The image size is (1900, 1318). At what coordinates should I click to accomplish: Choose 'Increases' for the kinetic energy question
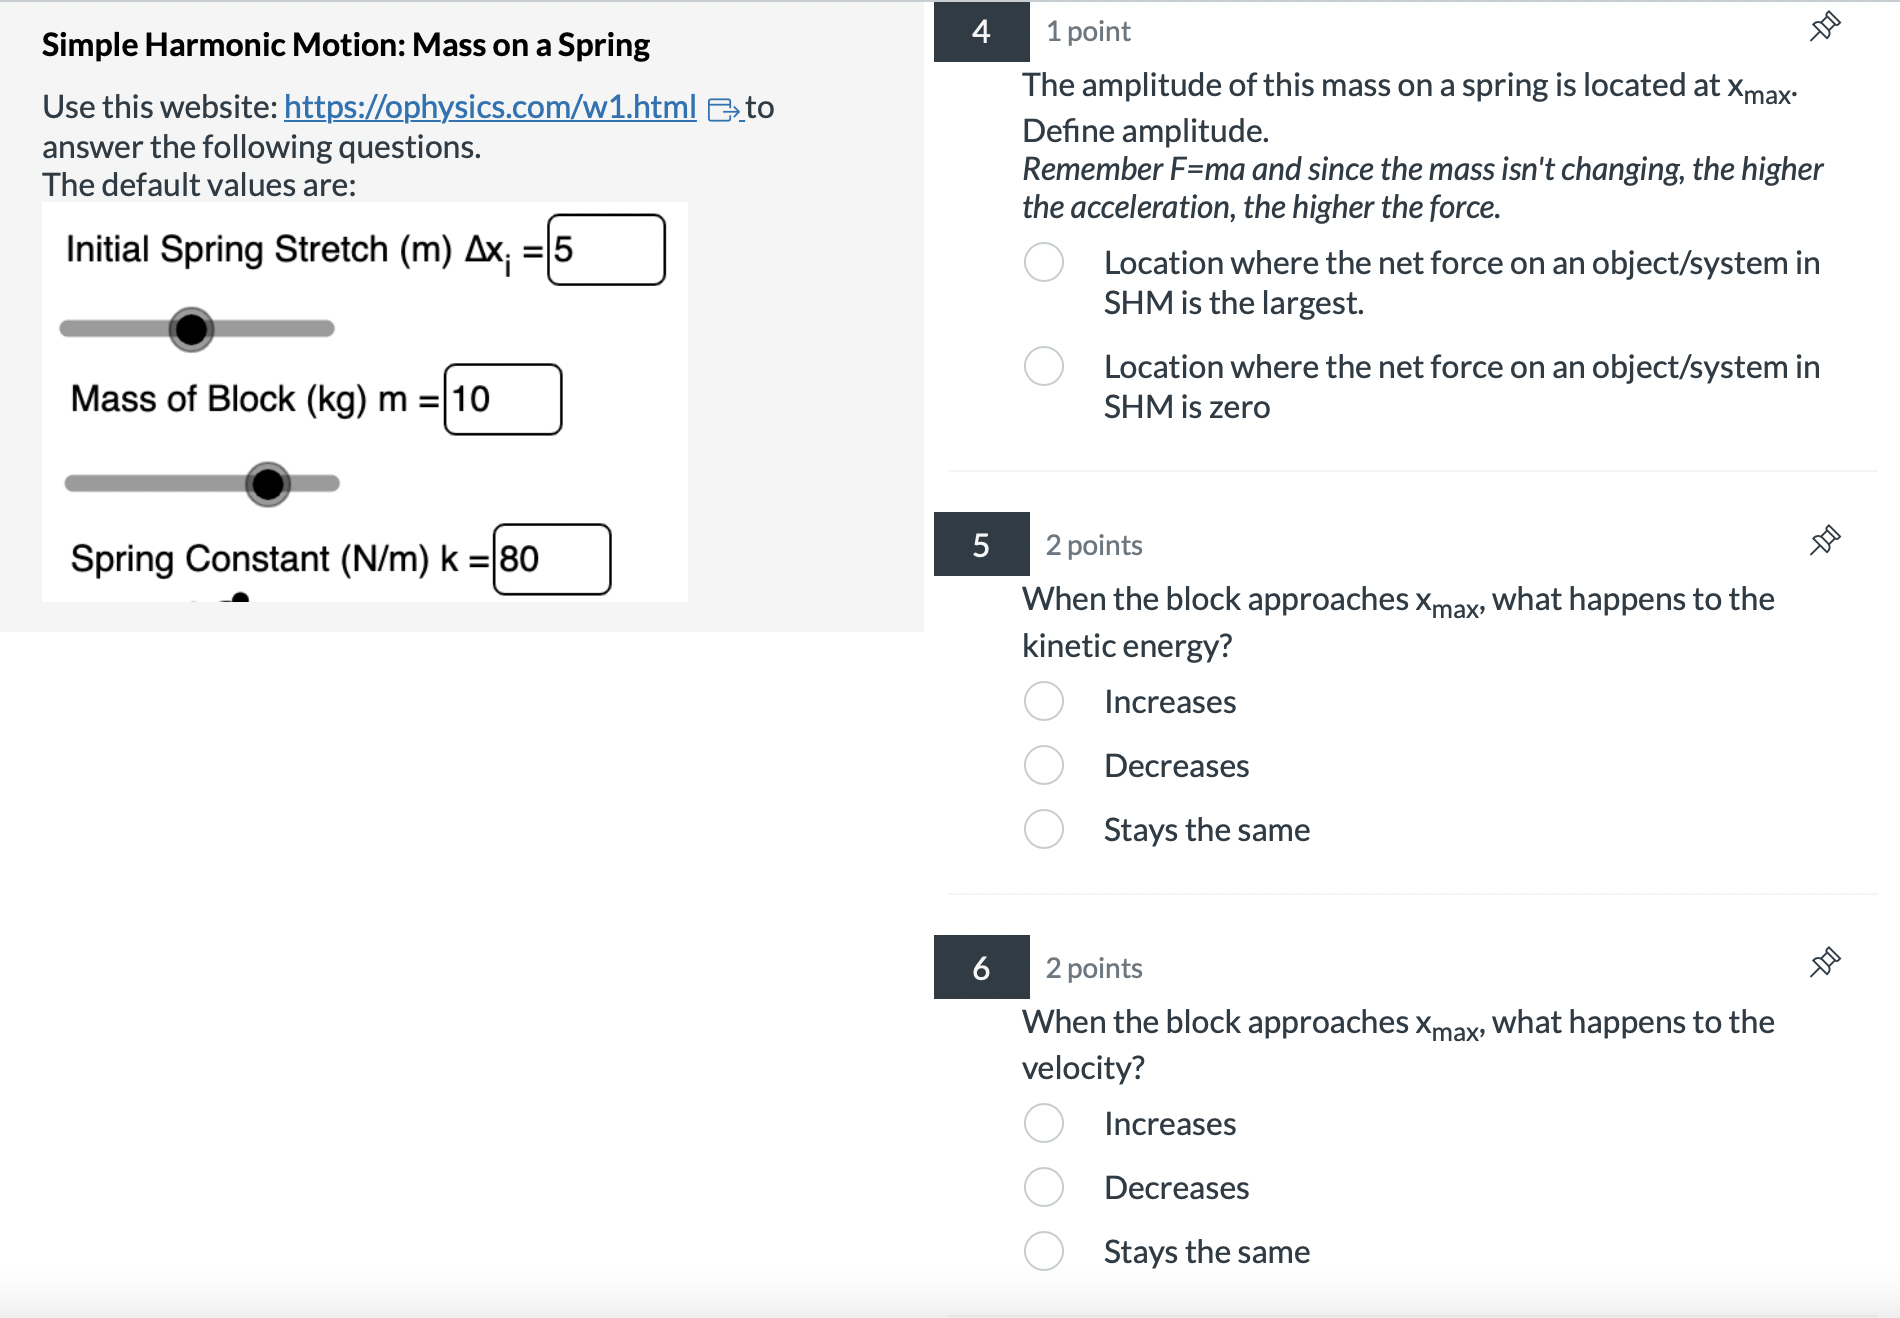(x=1043, y=701)
